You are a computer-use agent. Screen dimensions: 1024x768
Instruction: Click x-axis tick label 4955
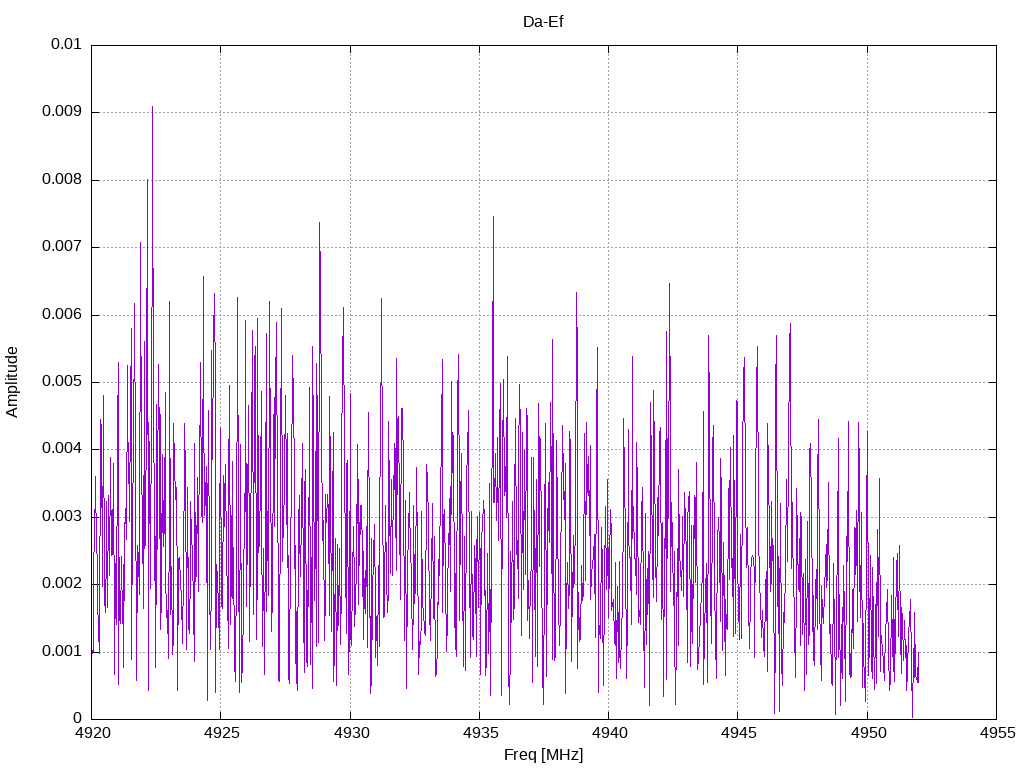[x=997, y=733]
